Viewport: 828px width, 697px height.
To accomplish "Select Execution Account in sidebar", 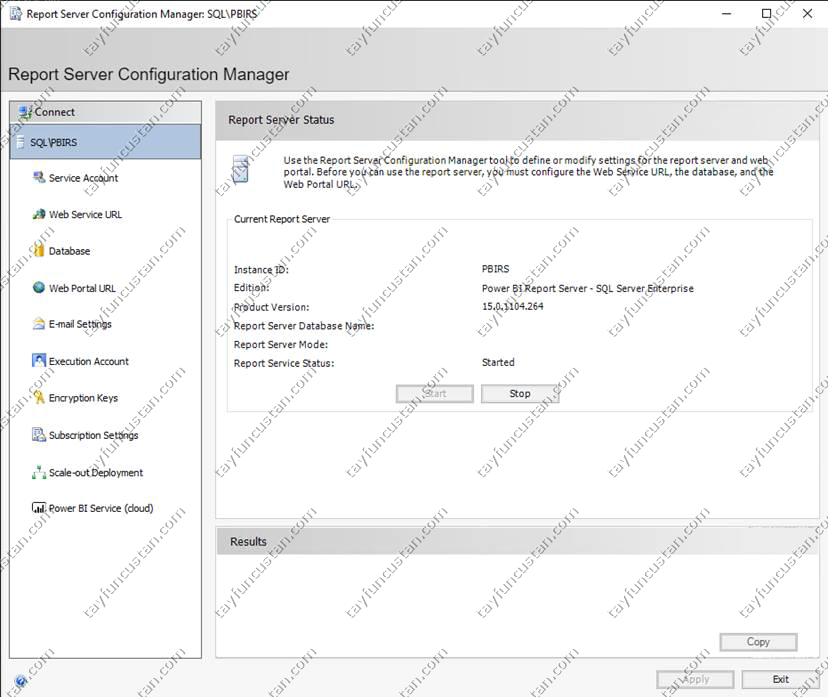I will (x=89, y=362).
